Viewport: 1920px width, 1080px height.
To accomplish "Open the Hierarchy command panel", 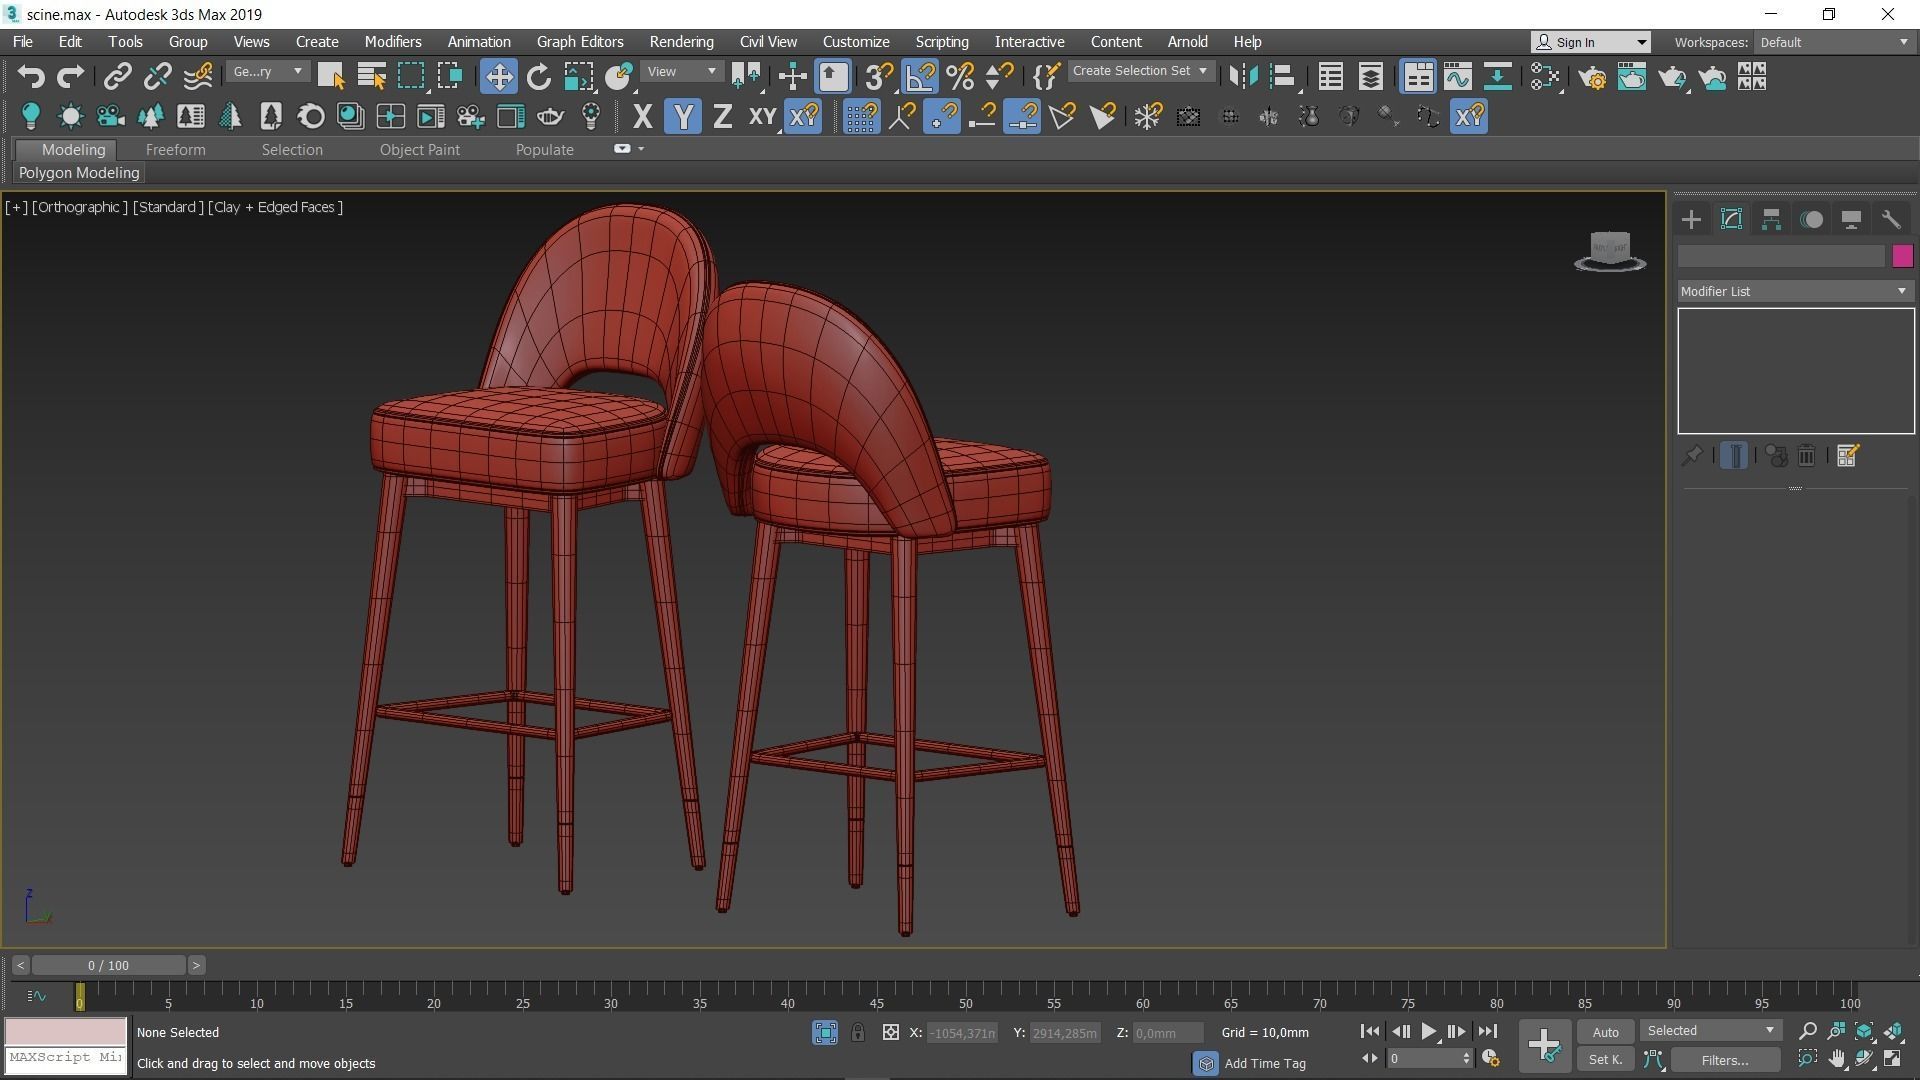I will pos(1771,220).
